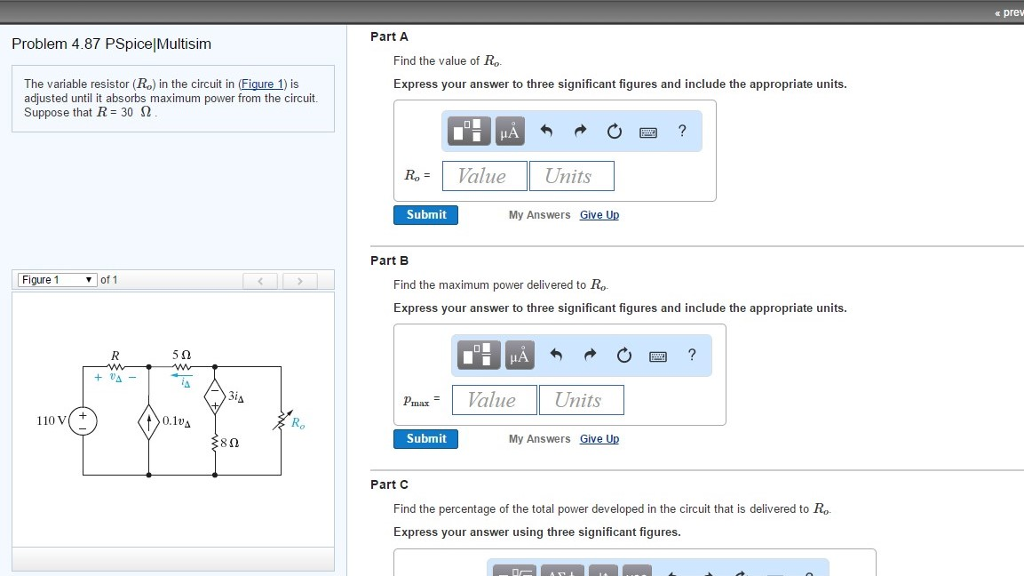This screenshot has height=576, width=1024.
Task: Submit the Part A answer
Action: pos(425,214)
